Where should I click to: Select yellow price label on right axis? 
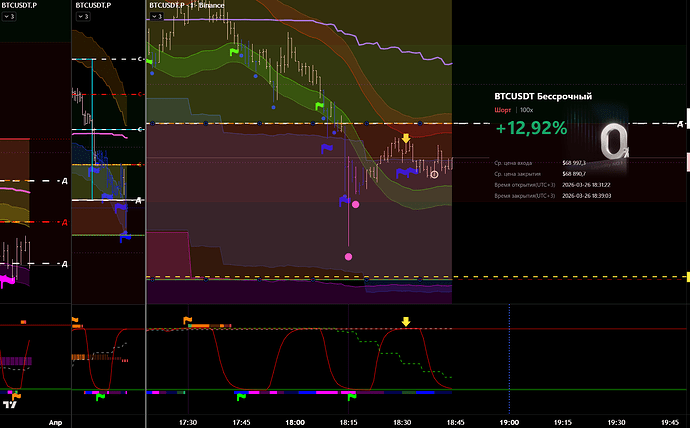687,276
